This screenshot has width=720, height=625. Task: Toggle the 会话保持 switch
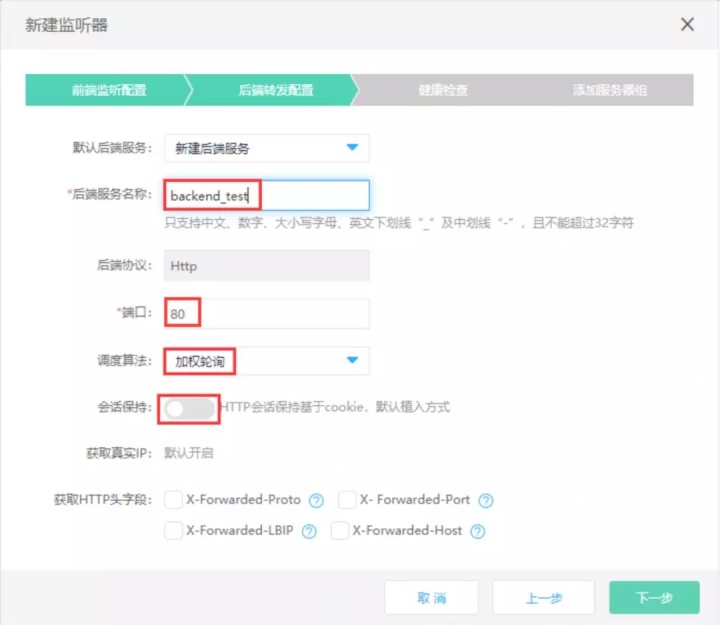(x=190, y=409)
